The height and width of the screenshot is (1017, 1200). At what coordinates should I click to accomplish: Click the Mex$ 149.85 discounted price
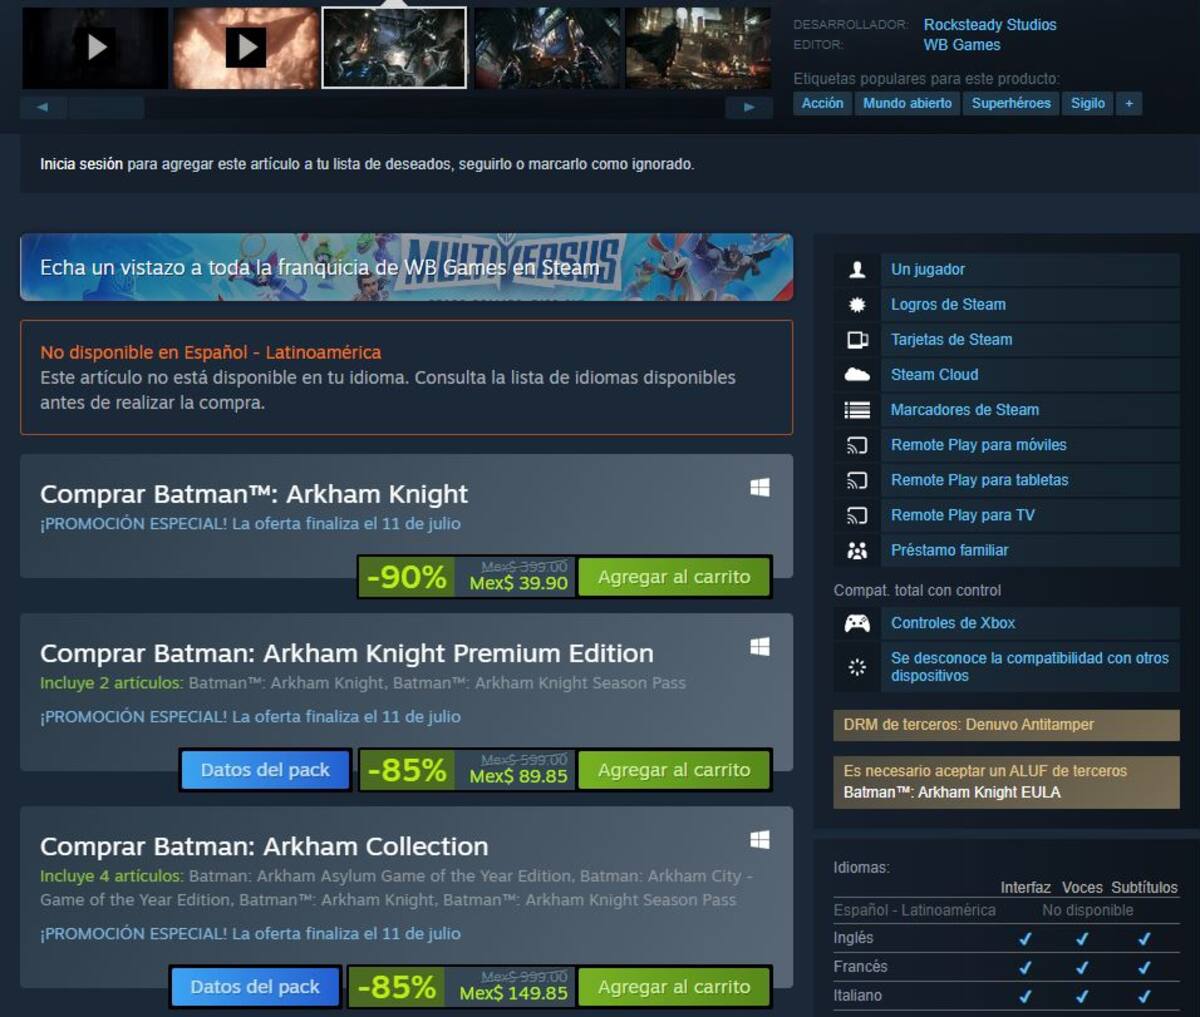(x=513, y=994)
